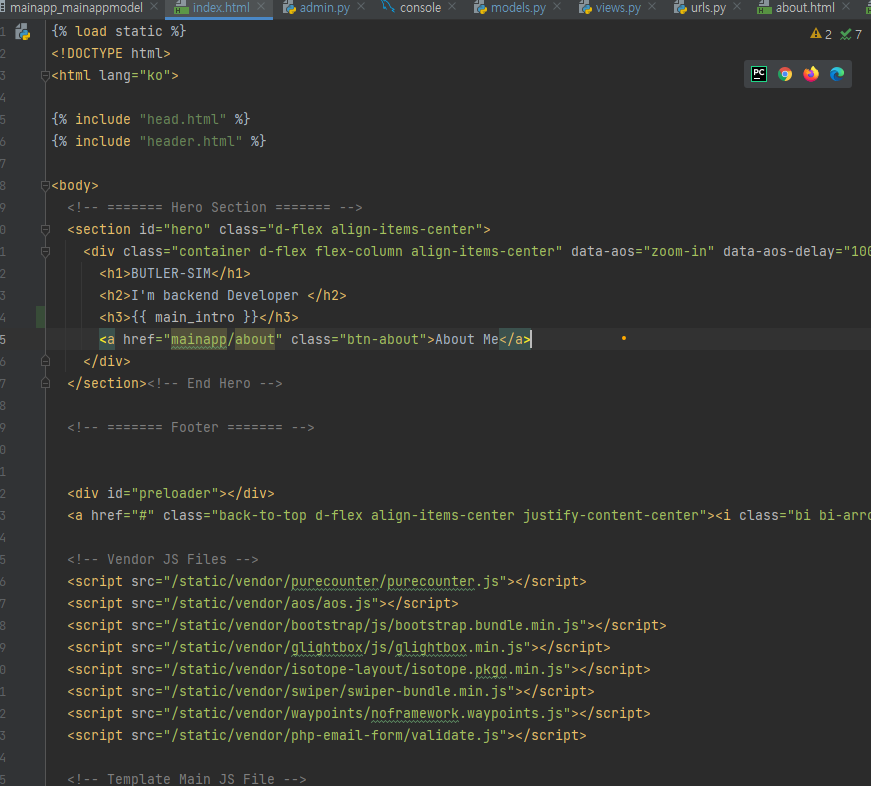Viewport: 871px width, 786px height.
Task: Switch to the mainapp_mainappmodel tab
Action: tap(76, 8)
